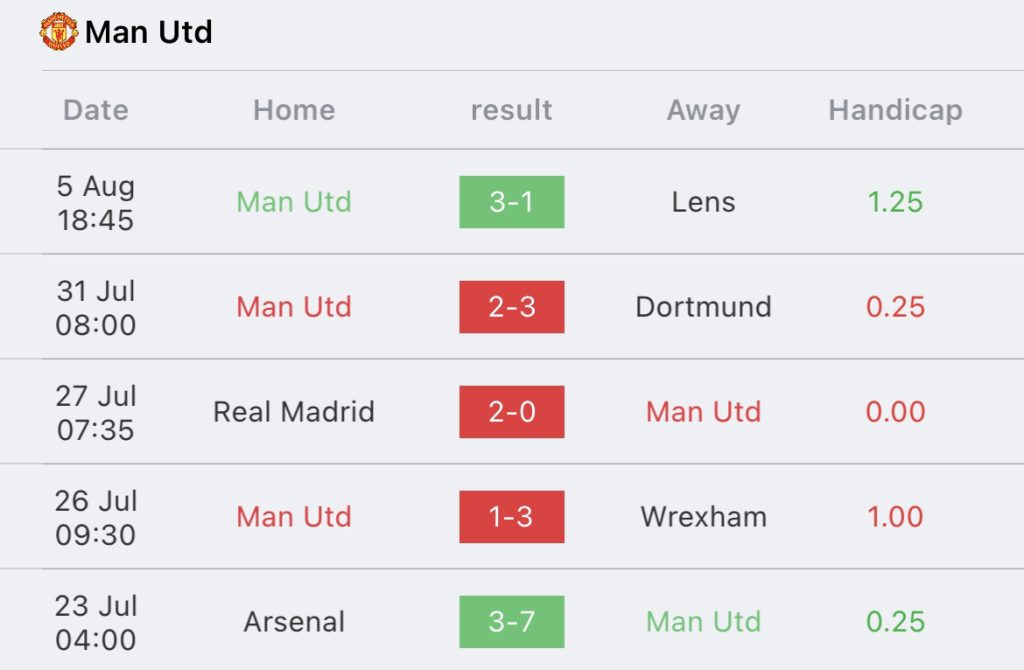Click the Home column header
The width and height of the screenshot is (1024, 670).
click(x=294, y=110)
